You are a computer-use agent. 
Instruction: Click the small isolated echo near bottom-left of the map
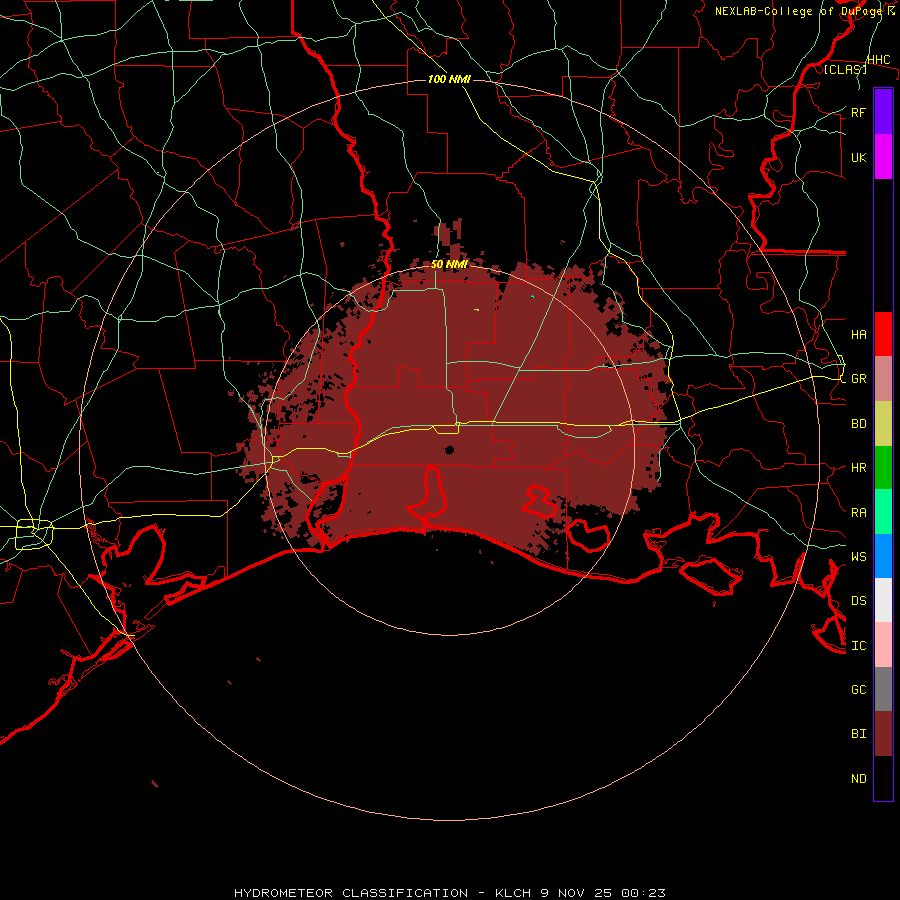[x=154, y=783]
